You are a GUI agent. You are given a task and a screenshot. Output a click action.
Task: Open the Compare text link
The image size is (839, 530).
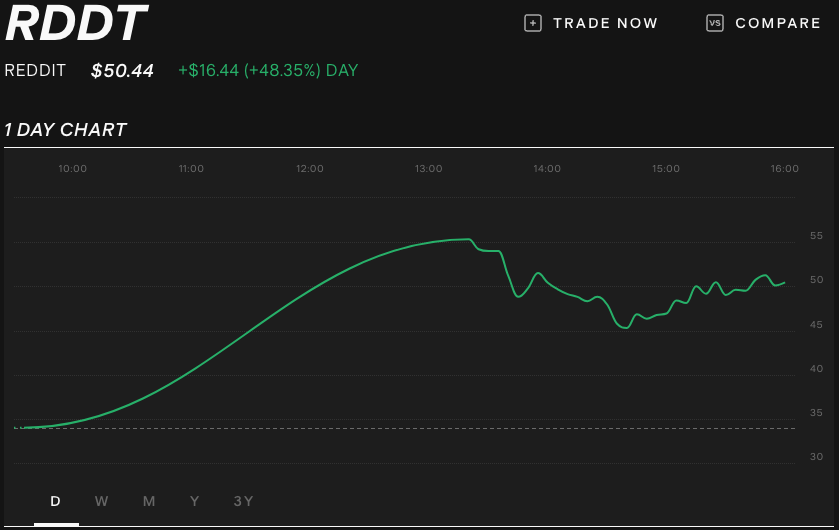coord(777,23)
